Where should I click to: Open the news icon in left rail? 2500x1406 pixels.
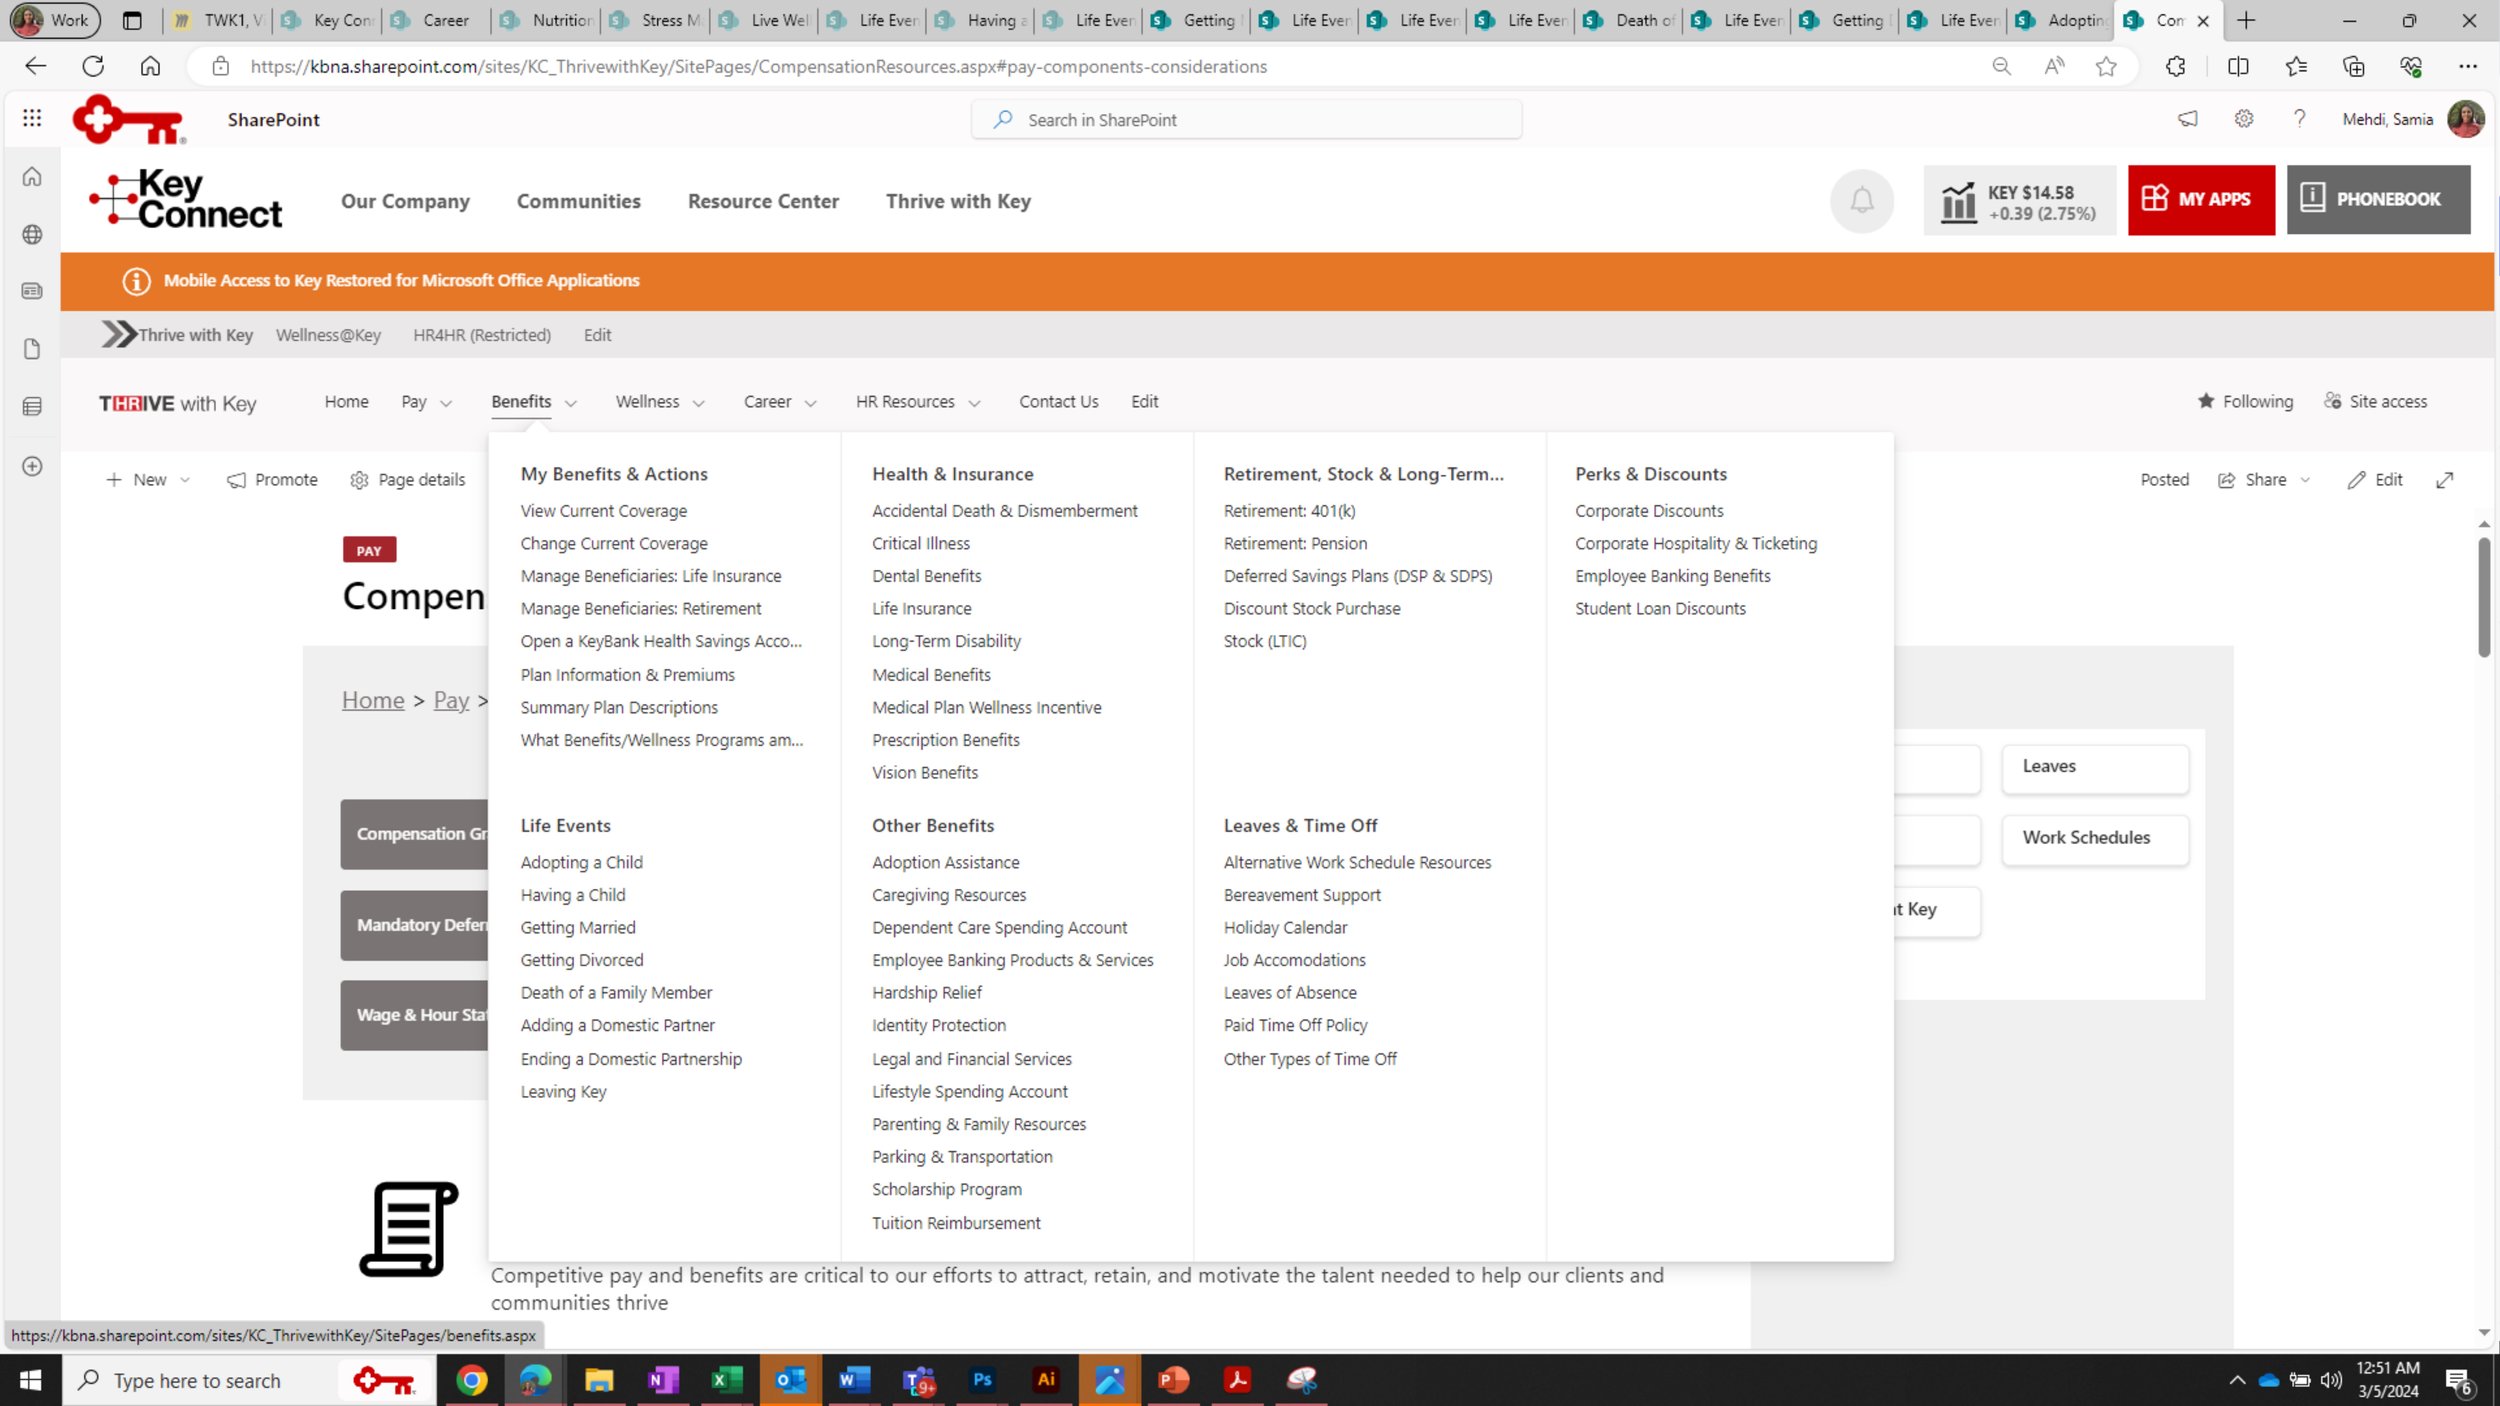coord(32,291)
